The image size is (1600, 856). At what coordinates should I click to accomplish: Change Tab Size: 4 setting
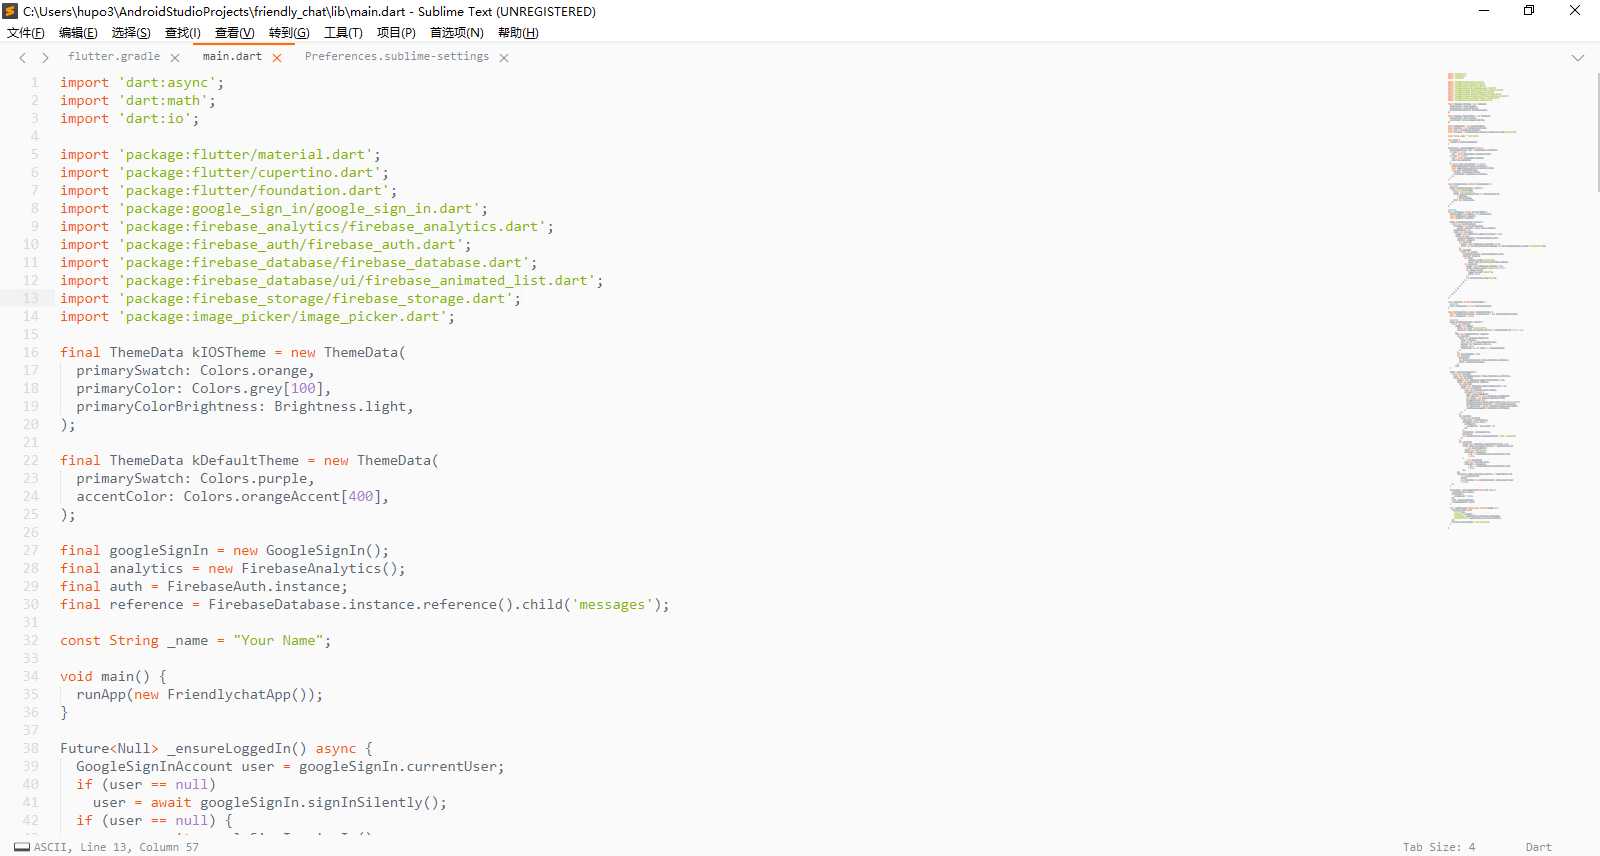tap(1439, 847)
